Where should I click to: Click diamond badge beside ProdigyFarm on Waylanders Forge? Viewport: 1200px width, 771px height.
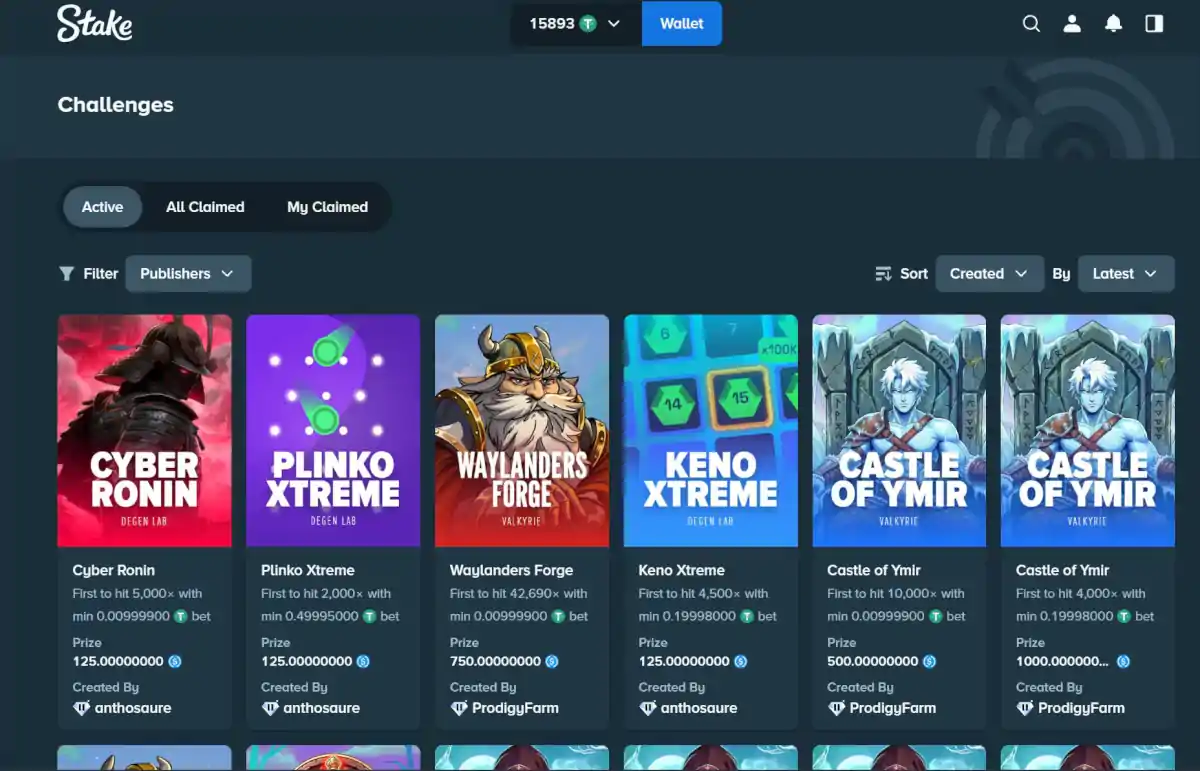point(459,708)
